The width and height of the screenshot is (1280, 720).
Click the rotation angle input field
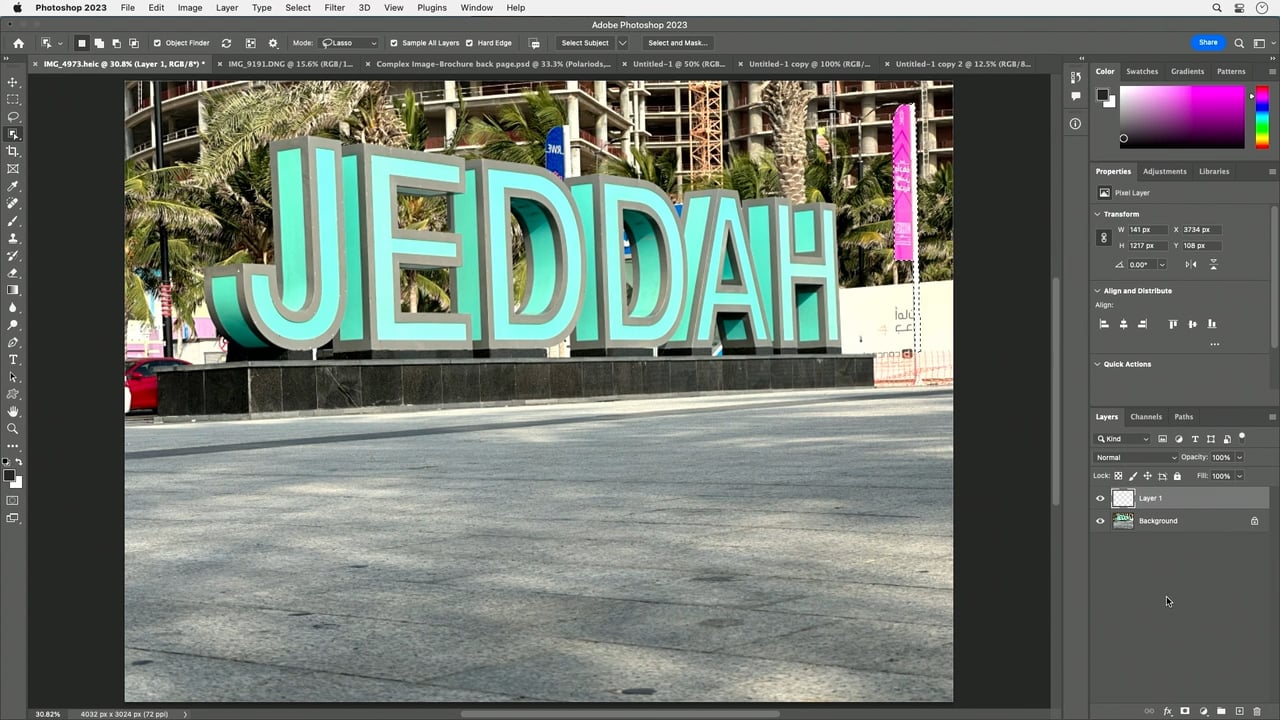[x=1141, y=265]
